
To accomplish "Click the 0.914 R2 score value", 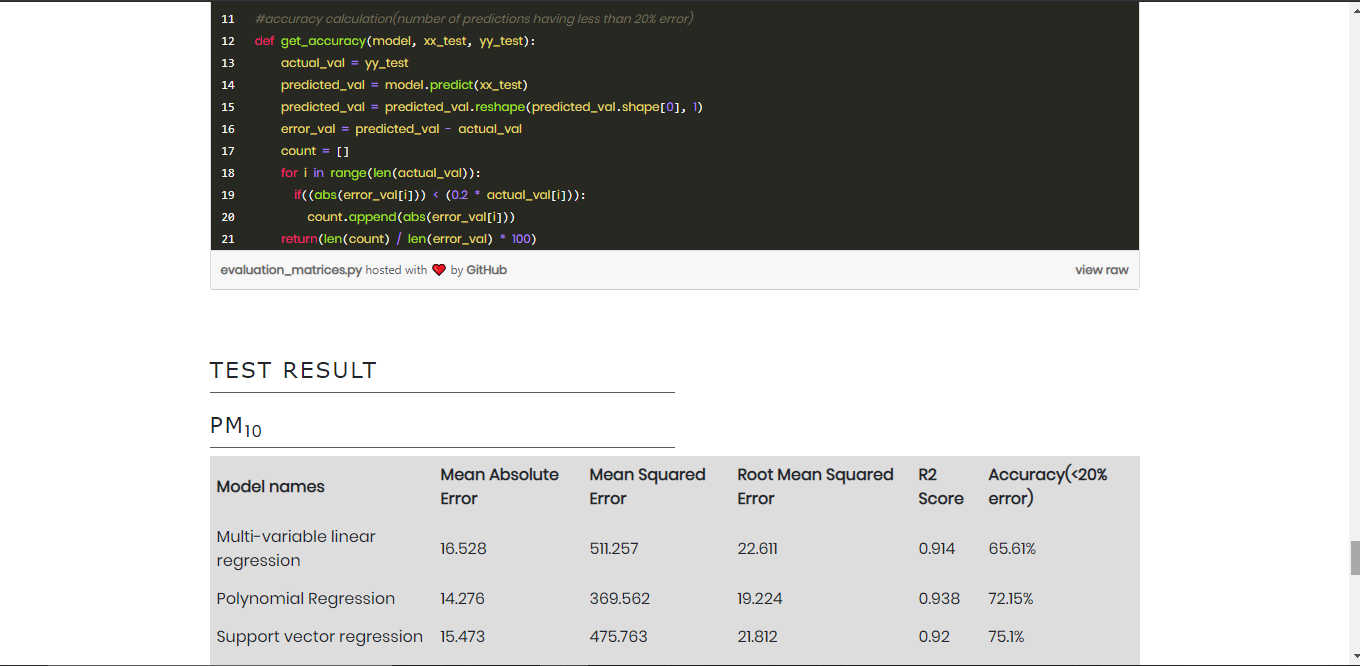I will pyautogui.click(x=937, y=549).
